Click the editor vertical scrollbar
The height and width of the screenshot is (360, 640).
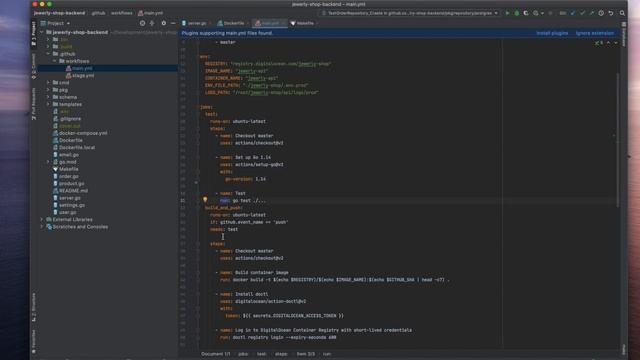(618, 139)
